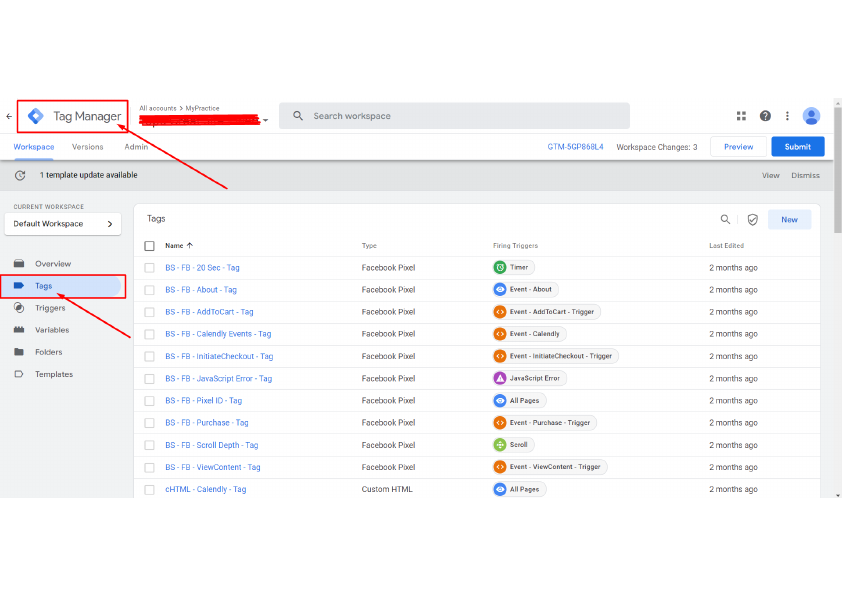Image resolution: width=842 pixels, height=595 pixels.
Task: Check the BS - FB - JavaScript Error row
Action: 149,379
